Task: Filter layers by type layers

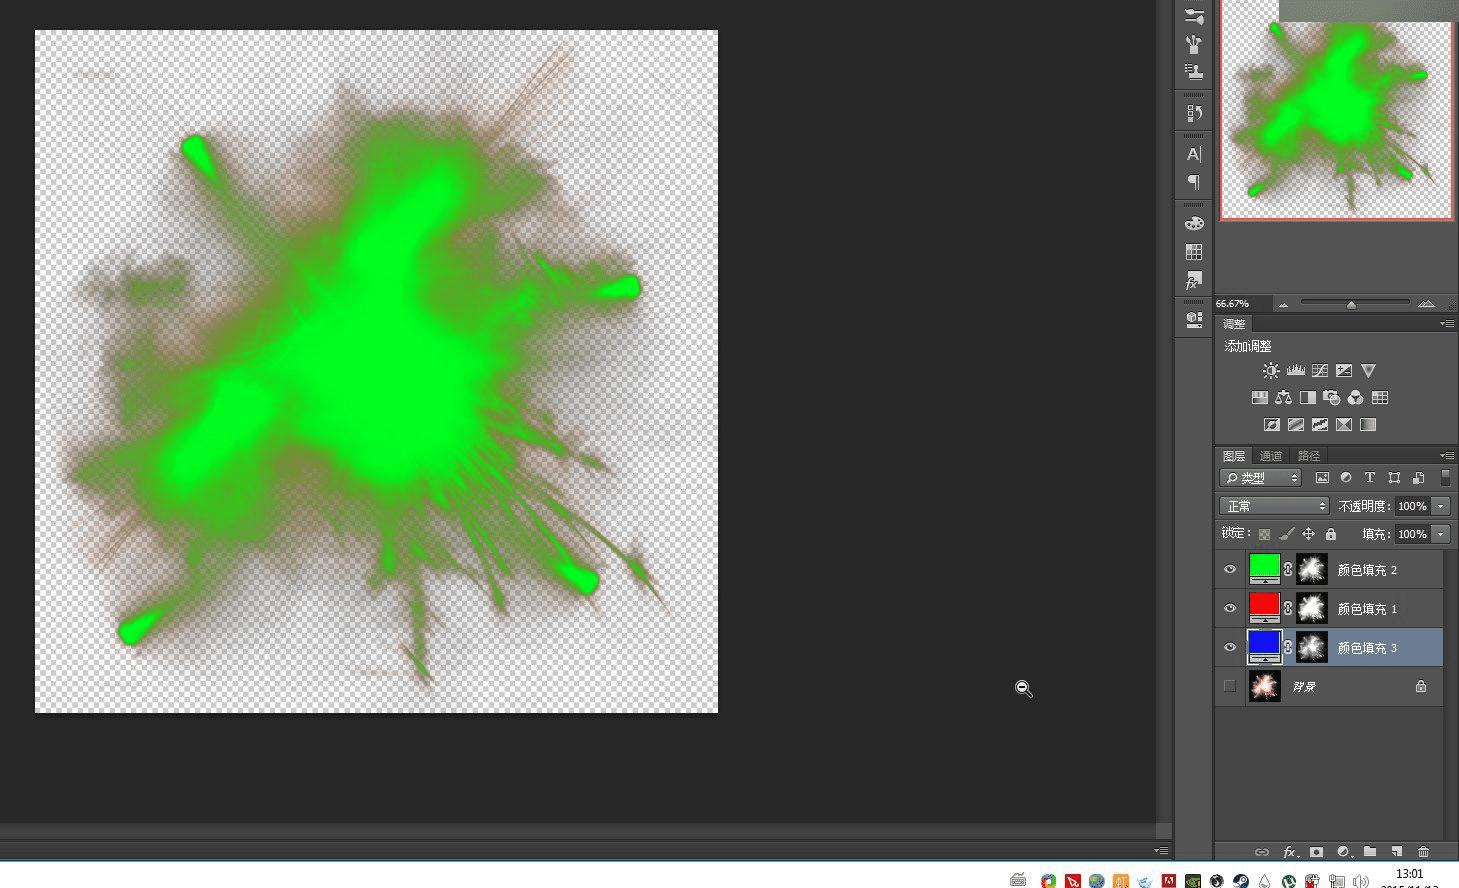Action: click(1370, 478)
